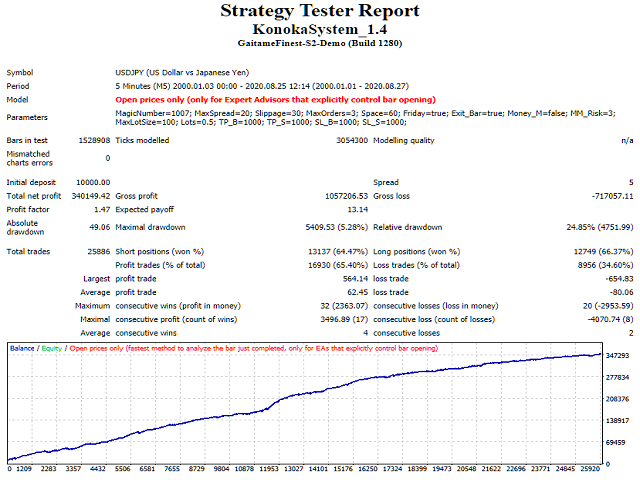Click average profit trade value '62.45'
Screen dimensions: 640x480
coord(358,292)
